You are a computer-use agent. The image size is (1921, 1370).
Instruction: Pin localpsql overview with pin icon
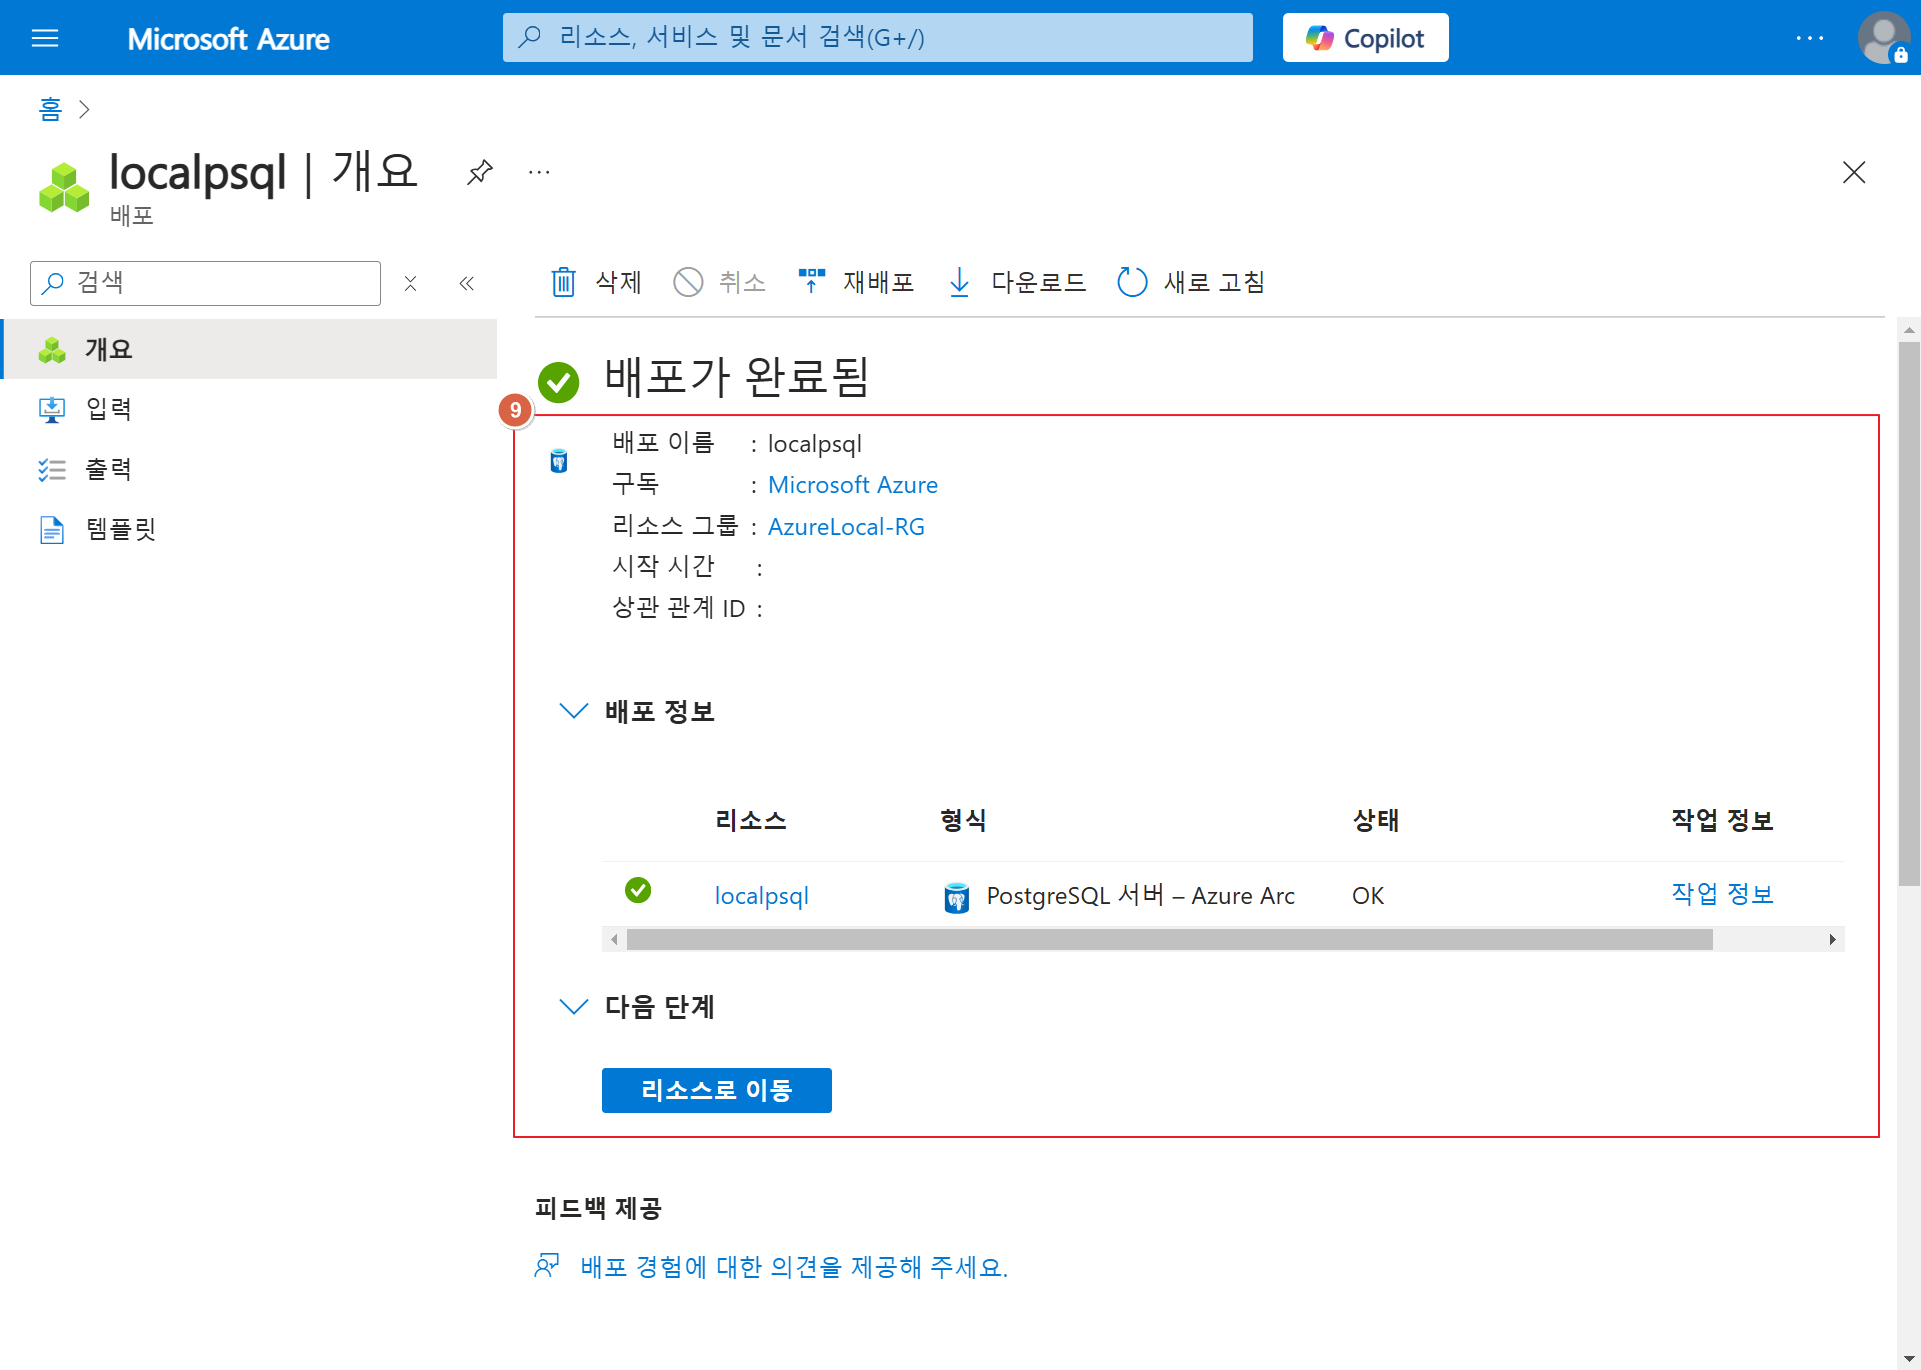[x=480, y=172]
